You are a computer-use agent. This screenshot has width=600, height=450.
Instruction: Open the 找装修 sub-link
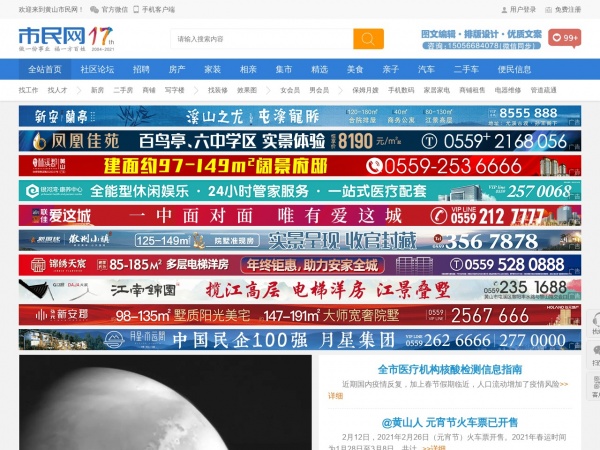click(218, 90)
